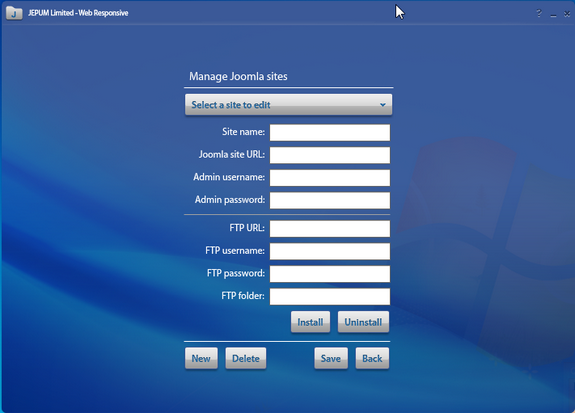Click the Delete button
Viewport: 575px width, 413px height.
click(x=246, y=358)
